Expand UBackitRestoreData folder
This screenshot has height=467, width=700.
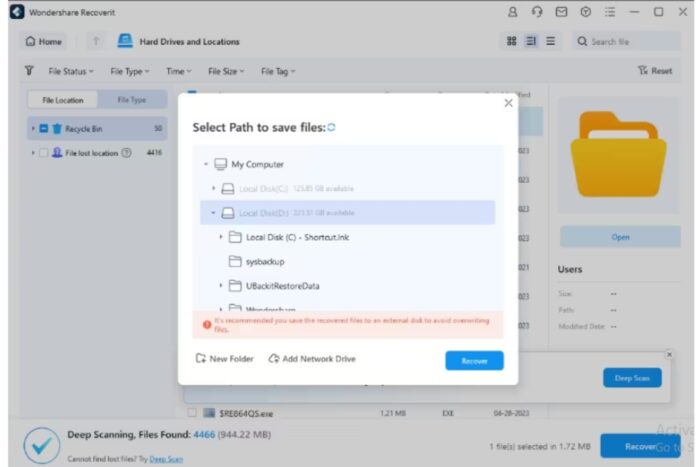pos(221,285)
